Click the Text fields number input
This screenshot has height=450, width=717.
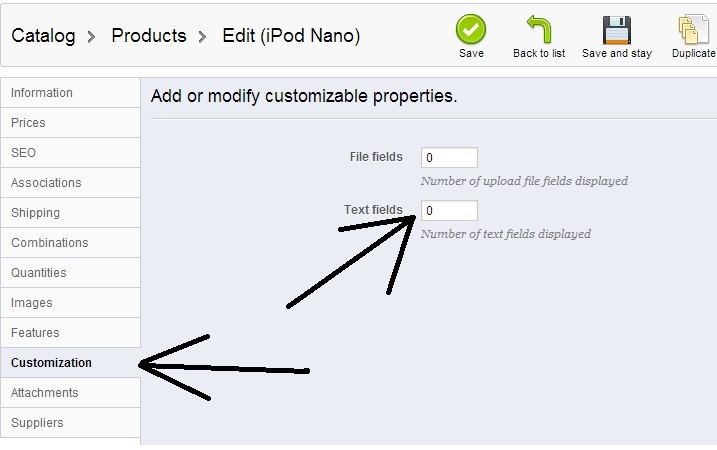point(449,211)
